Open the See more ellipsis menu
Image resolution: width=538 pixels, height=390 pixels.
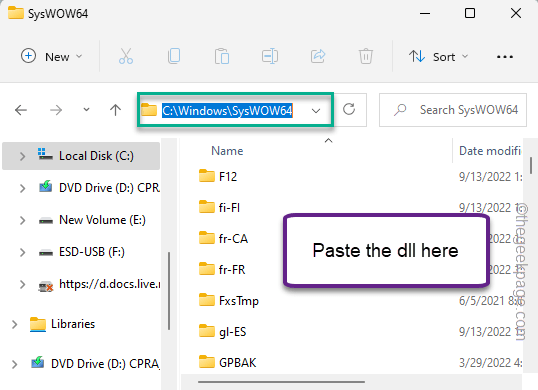(x=505, y=57)
